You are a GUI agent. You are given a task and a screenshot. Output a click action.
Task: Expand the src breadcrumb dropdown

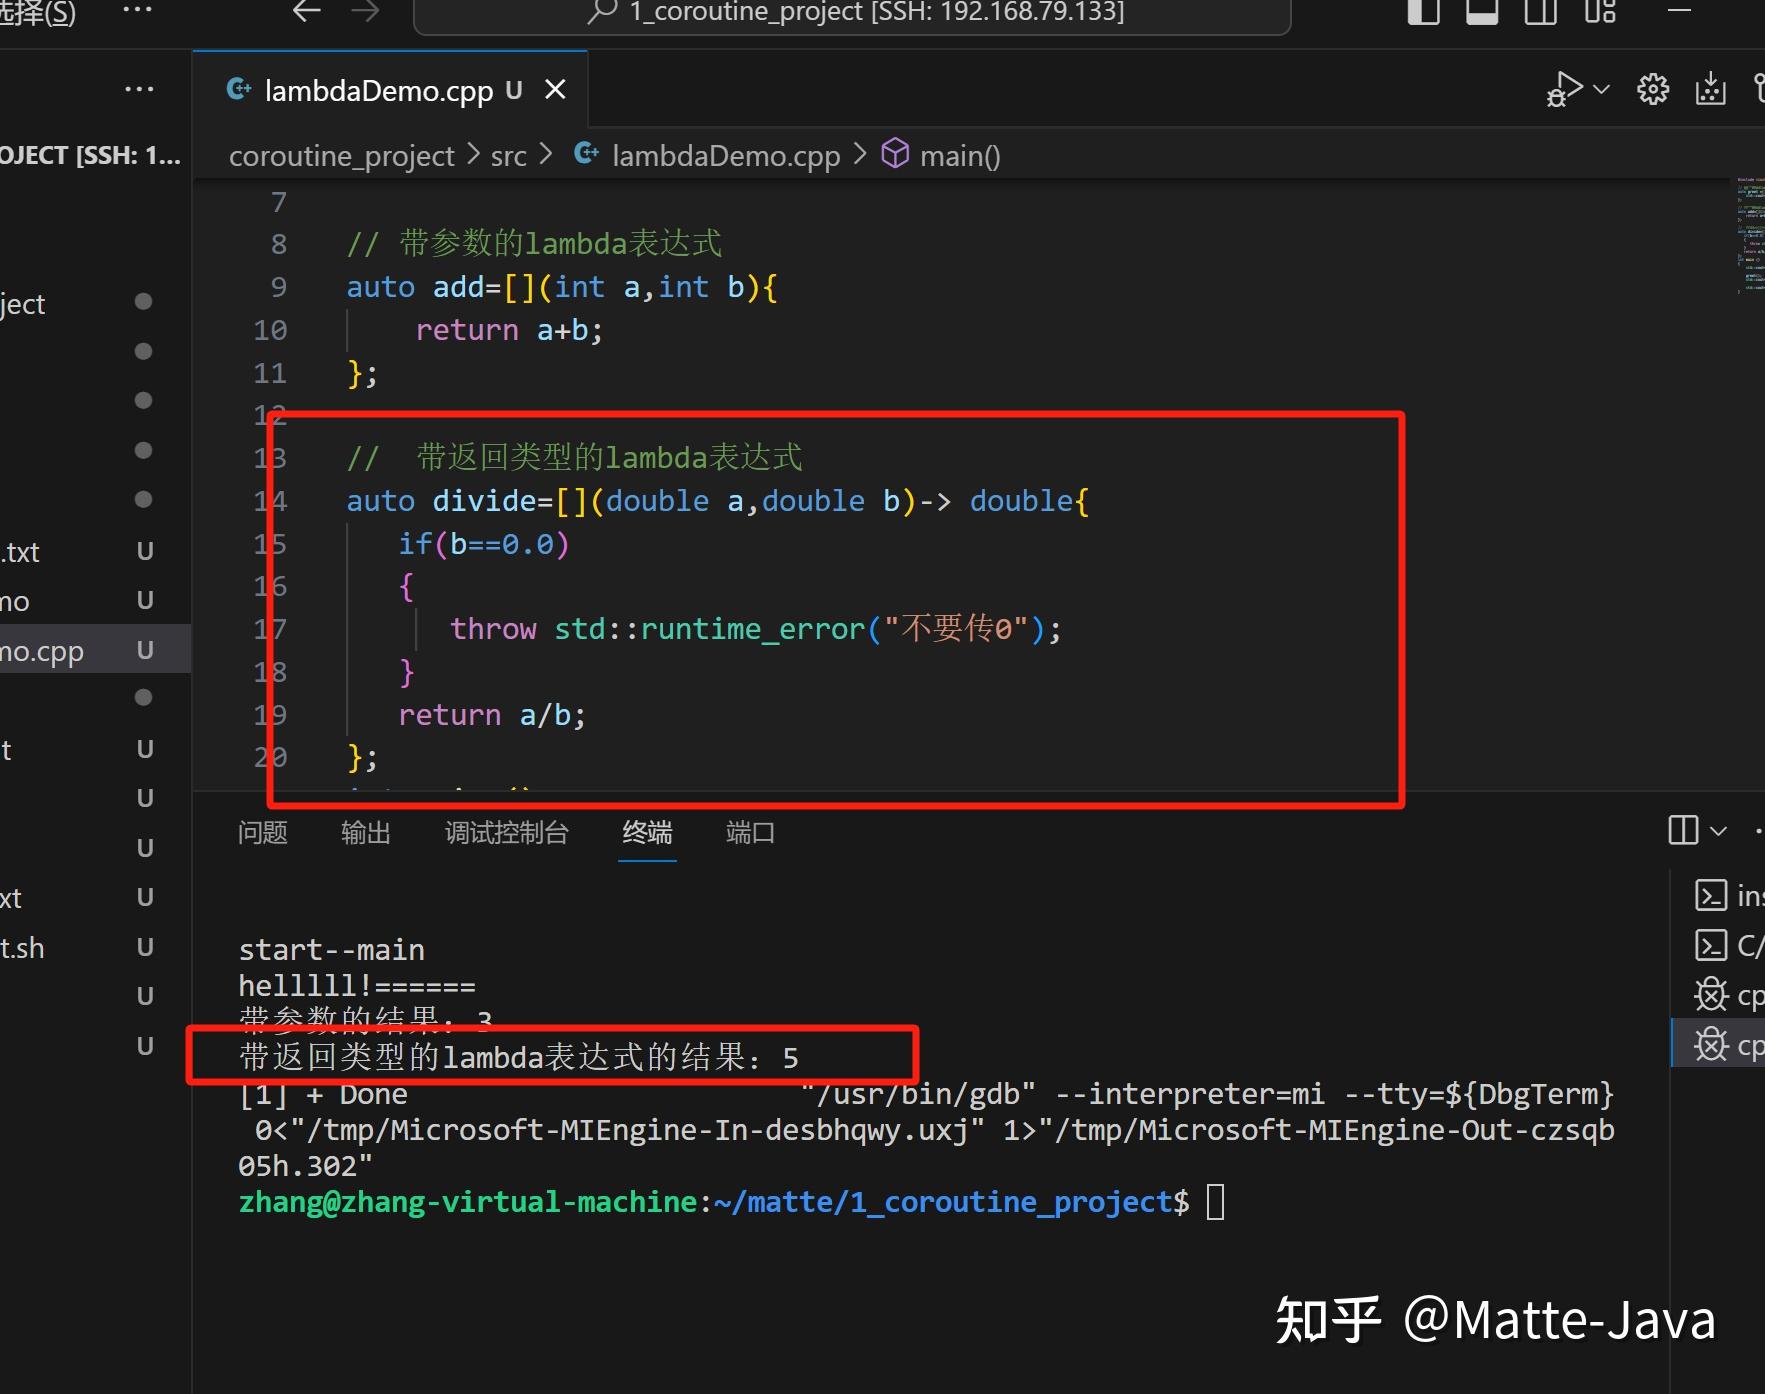click(x=509, y=155)
